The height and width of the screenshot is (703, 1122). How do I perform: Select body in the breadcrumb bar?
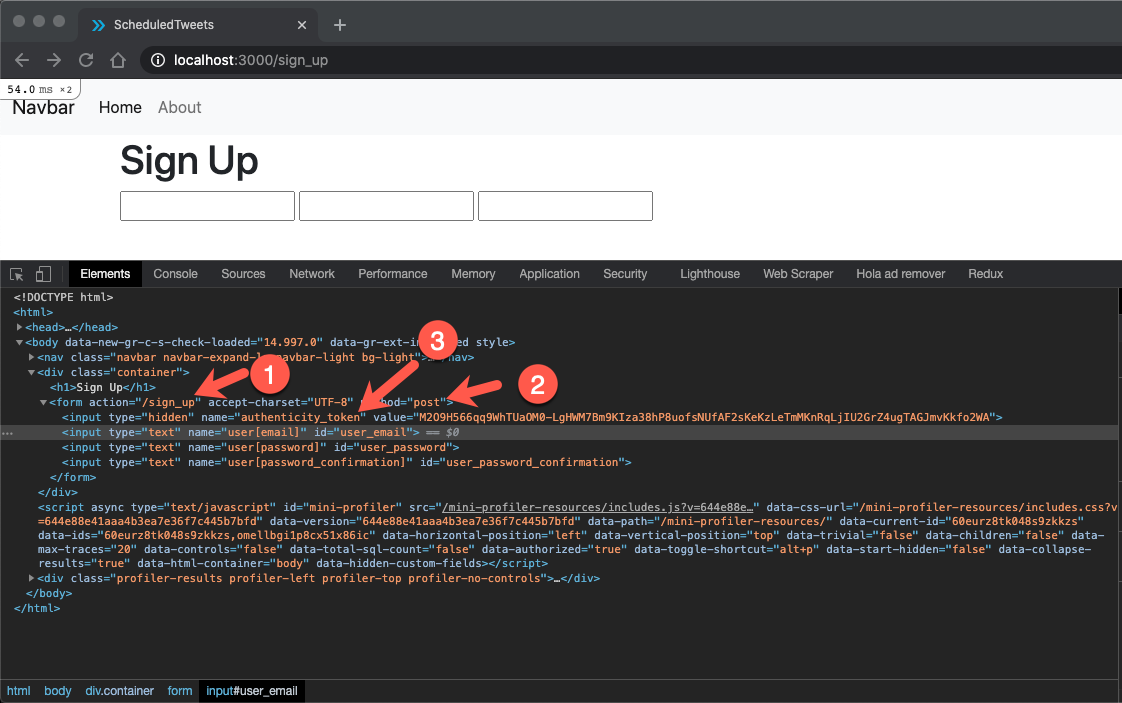(x=58, y=691)
